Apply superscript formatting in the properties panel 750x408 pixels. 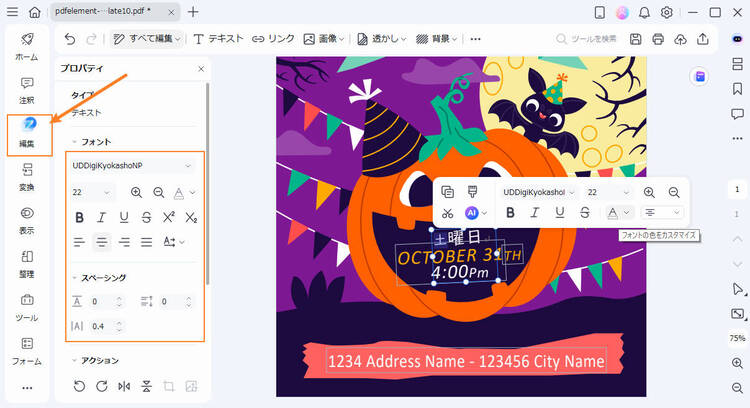click(x=168, y=217)
